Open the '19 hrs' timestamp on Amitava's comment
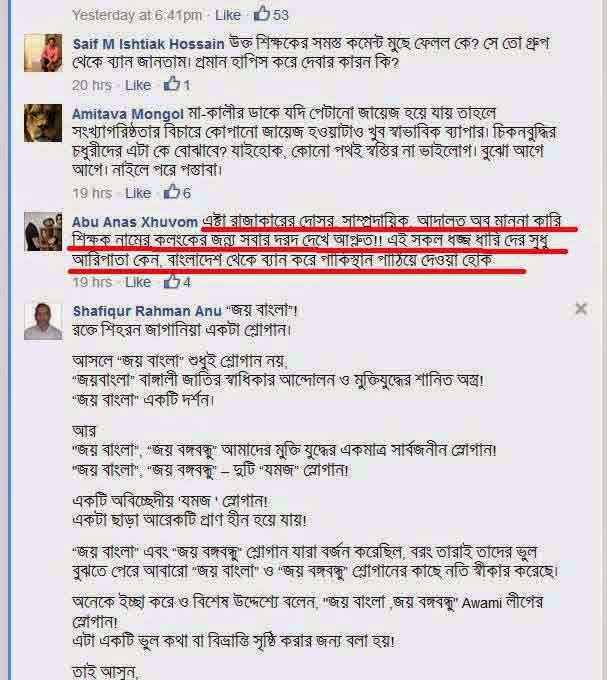The width and height of the screenshot is (607, 680). click(92, 193)
